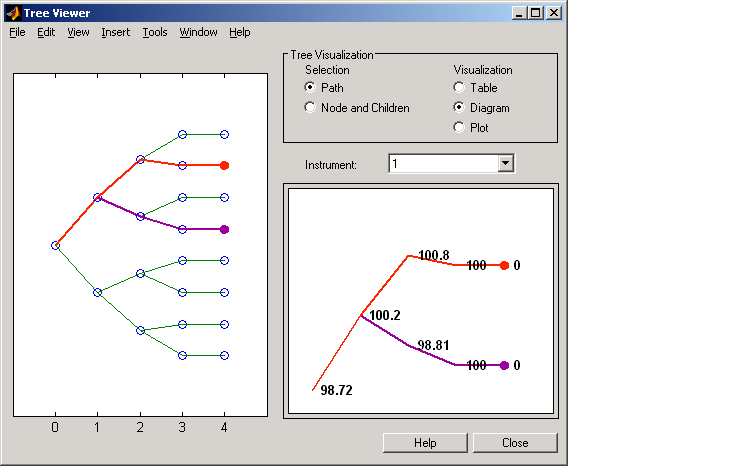The image size is (740, 467).
Task: Click the filled purple end node
Action: click(225, 229)
